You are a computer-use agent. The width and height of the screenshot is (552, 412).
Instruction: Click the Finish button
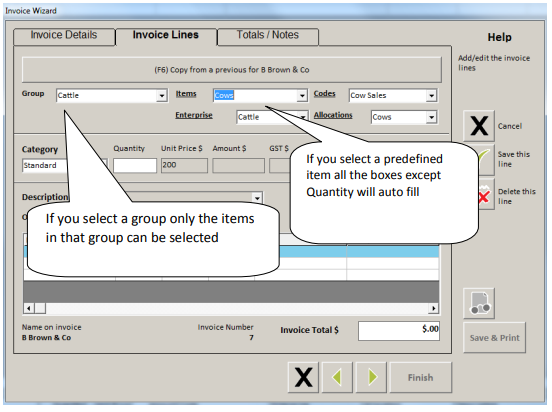coord(421,377)
